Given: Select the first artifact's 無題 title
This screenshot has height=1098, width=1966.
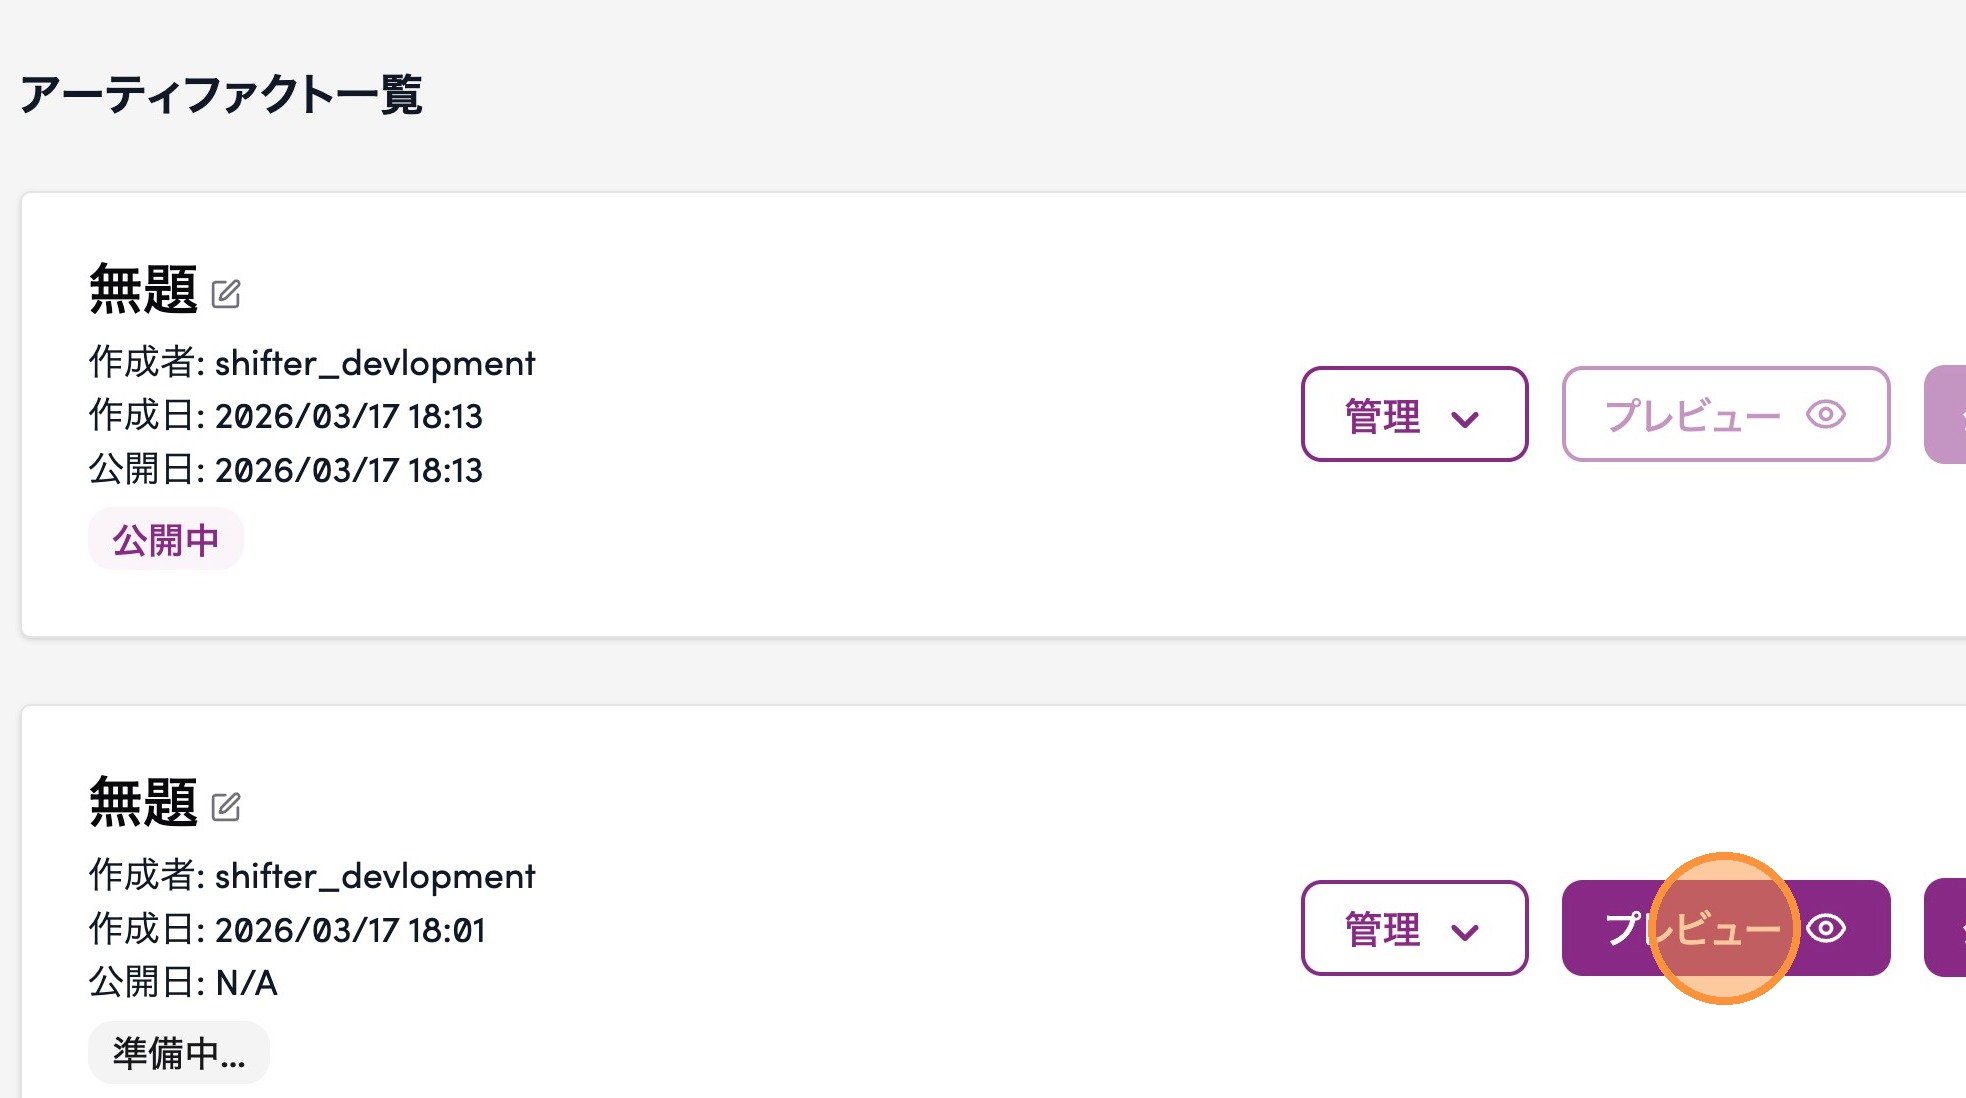Looking at the screenshot, I should [144, 290].
